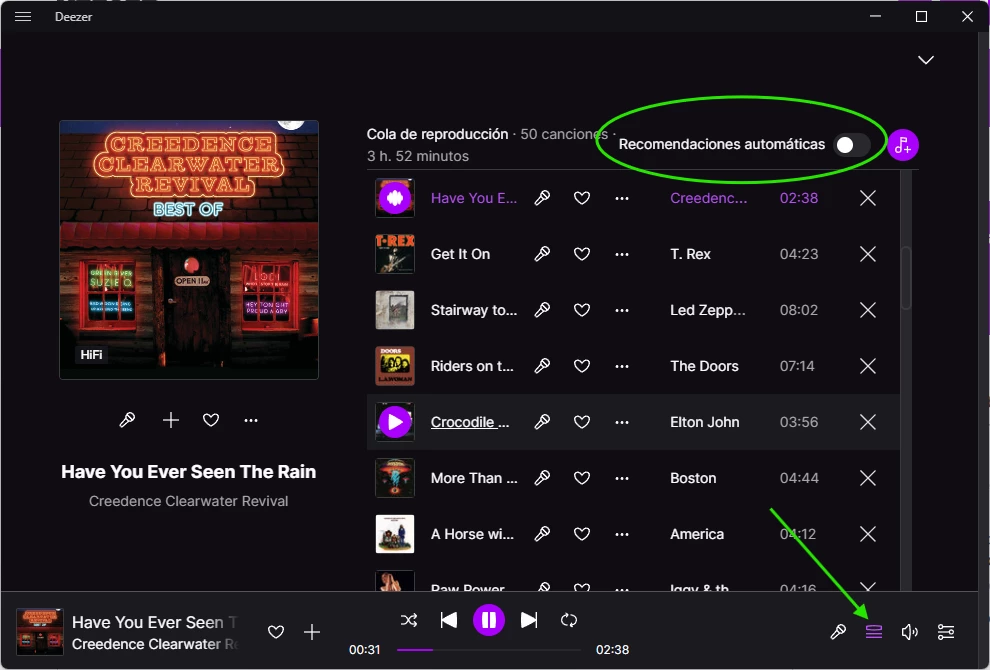Like the song under the large album art

point(211,420)
